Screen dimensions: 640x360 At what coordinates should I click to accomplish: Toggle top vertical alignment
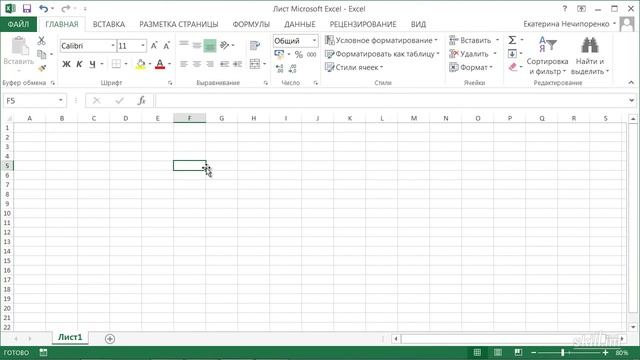pyautogui.click(x=184, y=45)
